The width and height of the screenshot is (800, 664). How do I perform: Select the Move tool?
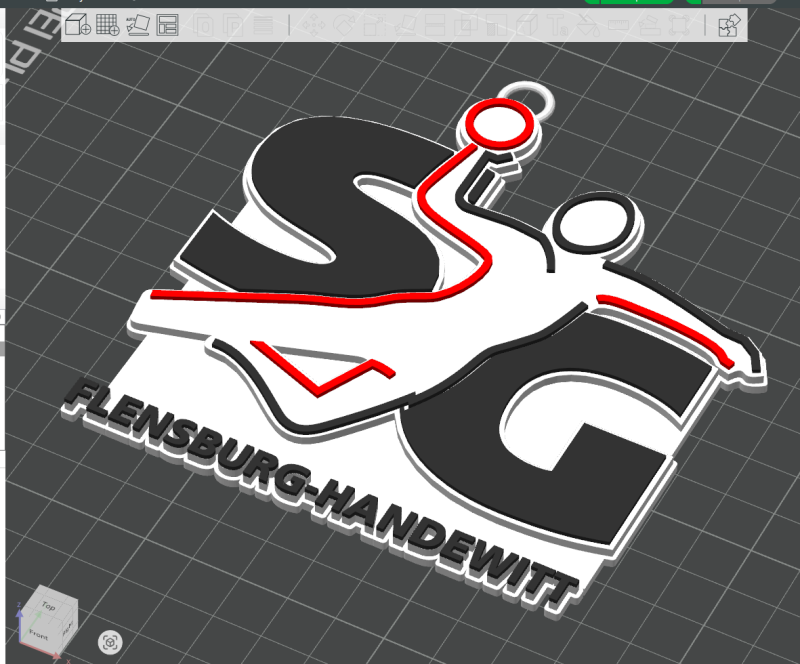[312, 25]
